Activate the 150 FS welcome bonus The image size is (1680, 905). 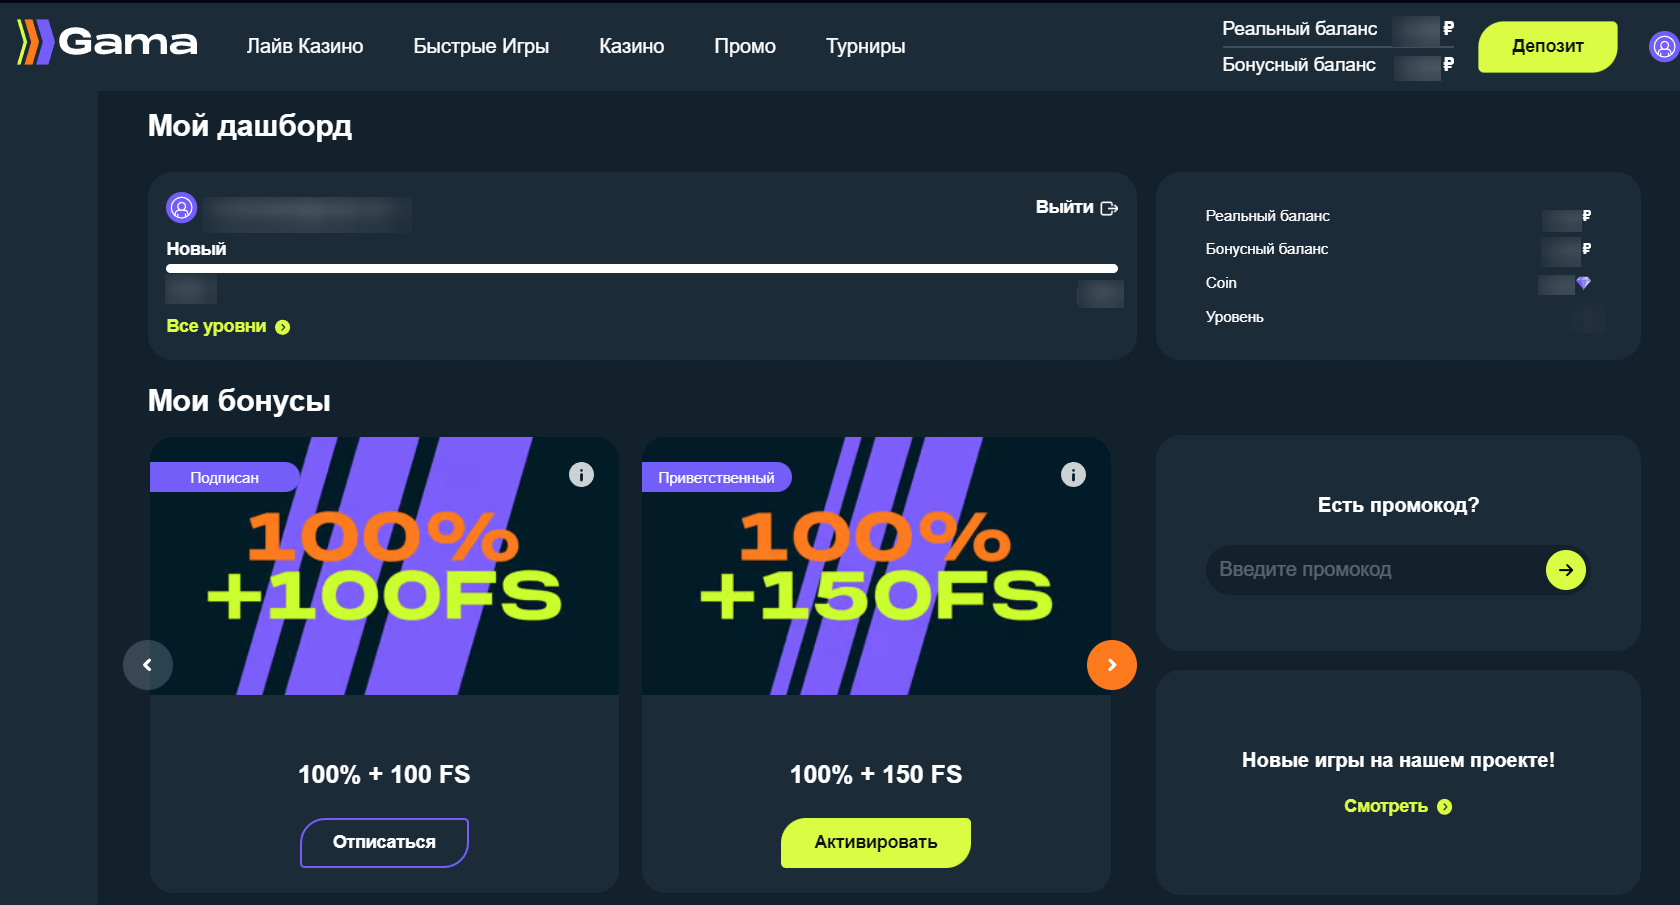click(875, 842)
